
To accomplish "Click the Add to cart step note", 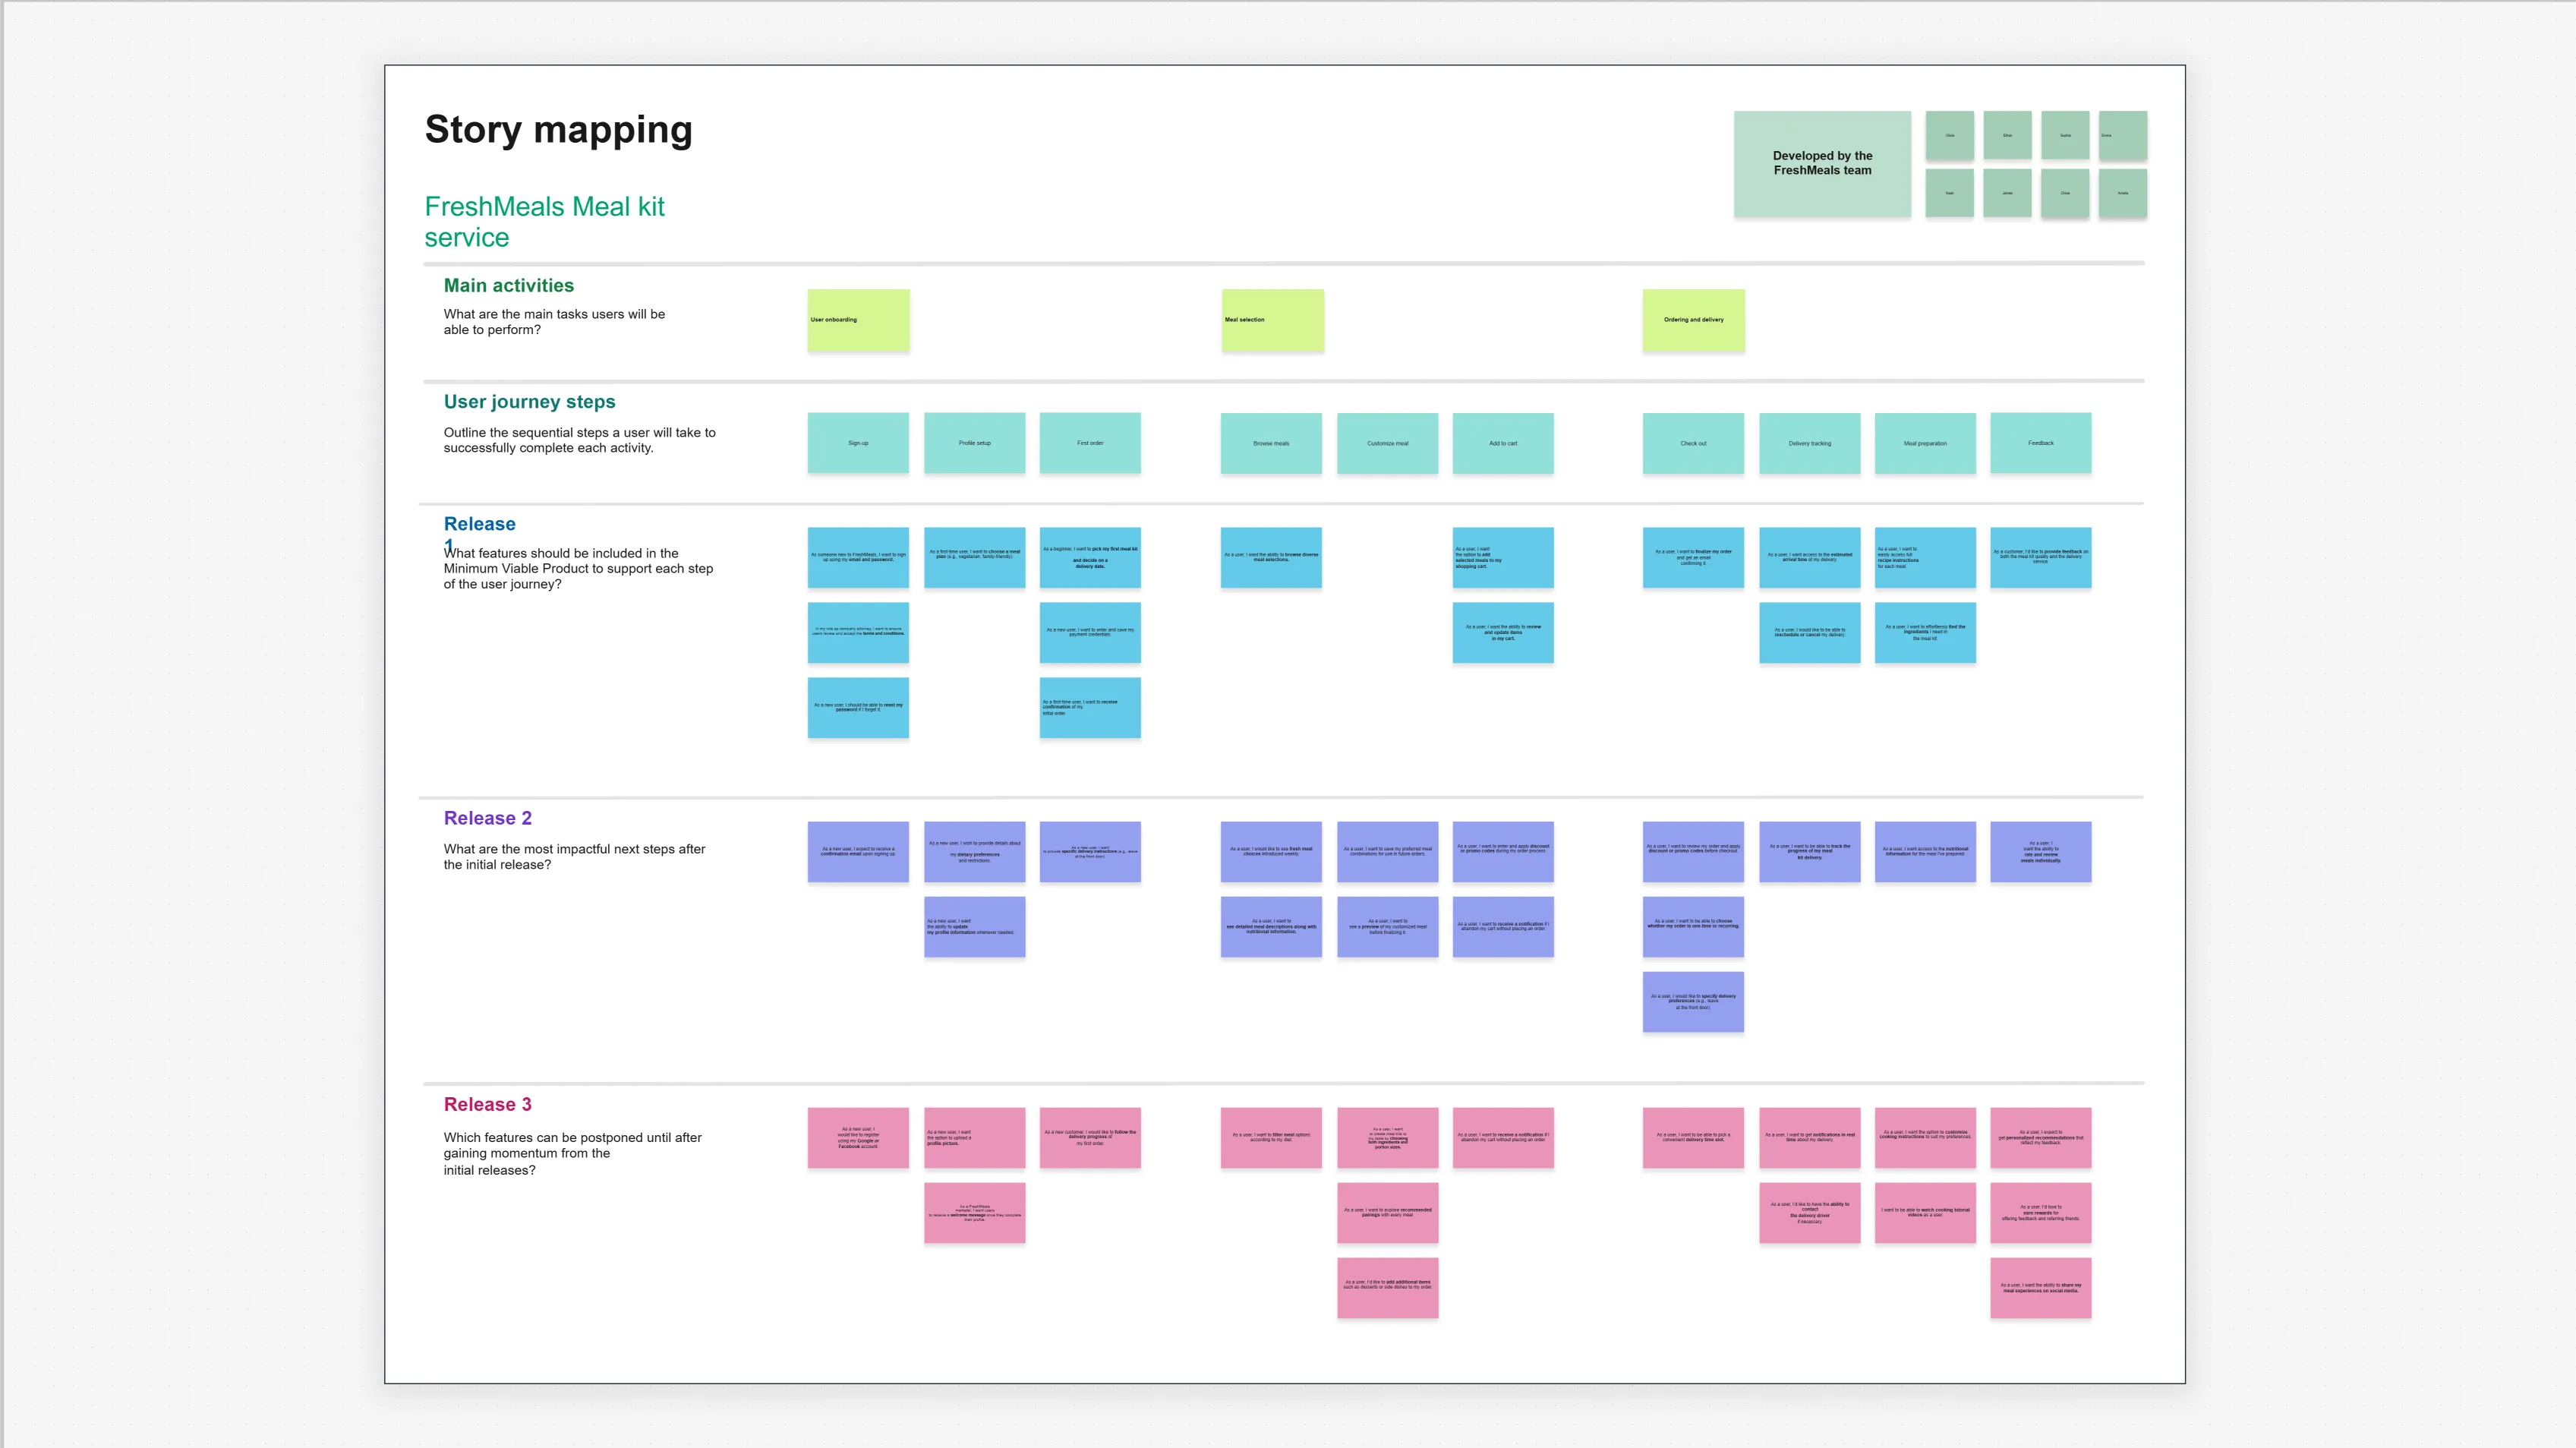I will pyautogui.click(x=1503, y=443).
